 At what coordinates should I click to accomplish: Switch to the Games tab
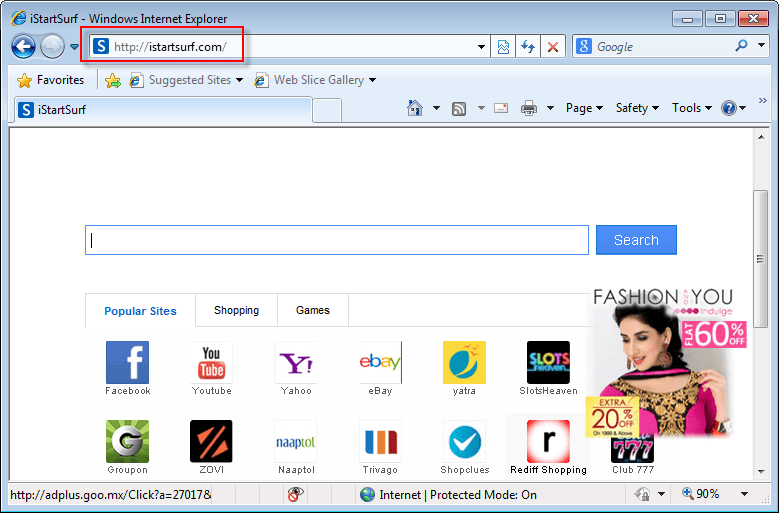tap(312, 310)
